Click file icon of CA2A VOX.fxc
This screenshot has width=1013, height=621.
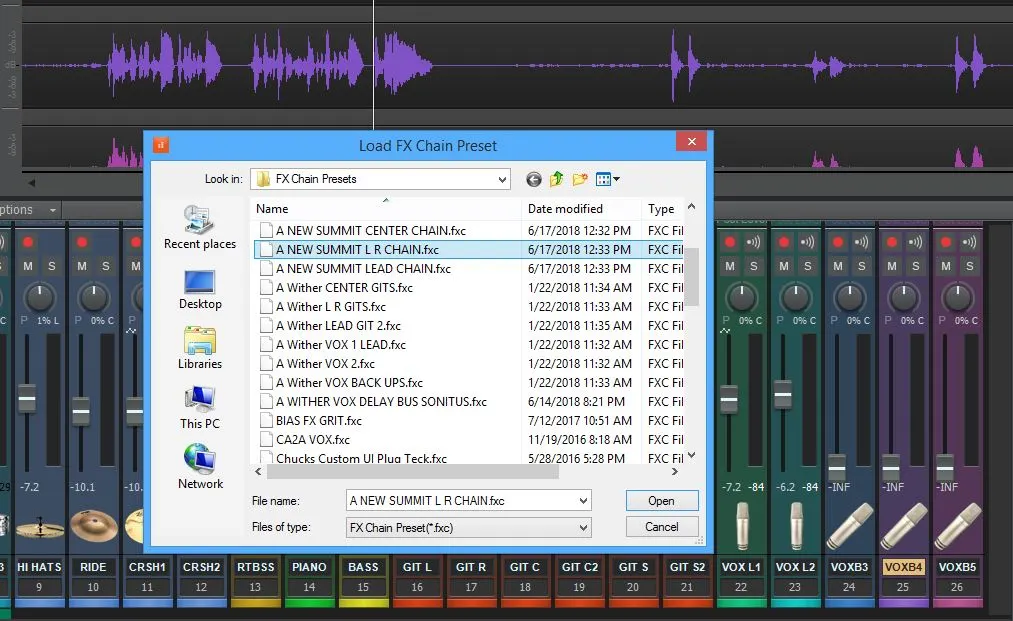click(266, 439)
